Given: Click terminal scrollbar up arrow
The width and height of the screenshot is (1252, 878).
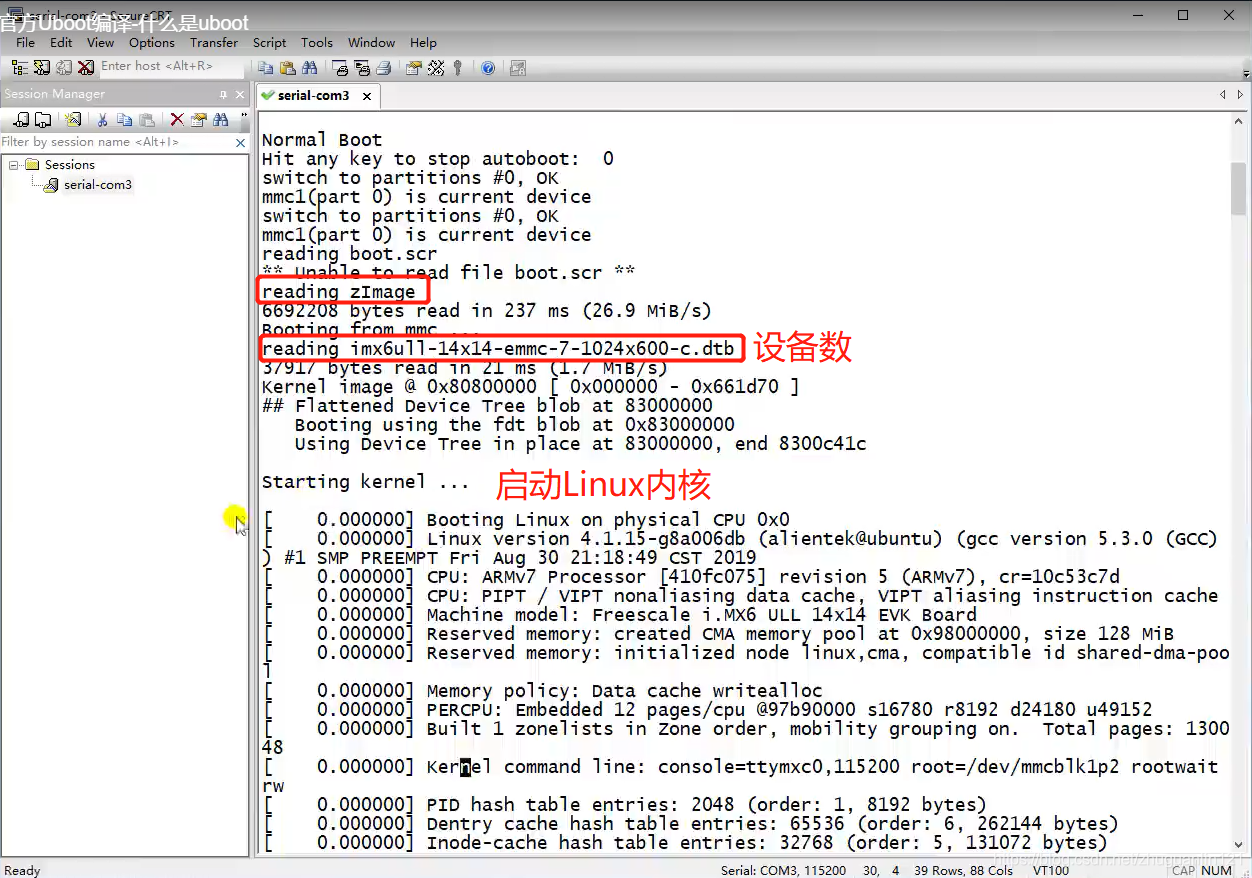Looking at the screenshot, I should click(1240, 120).
